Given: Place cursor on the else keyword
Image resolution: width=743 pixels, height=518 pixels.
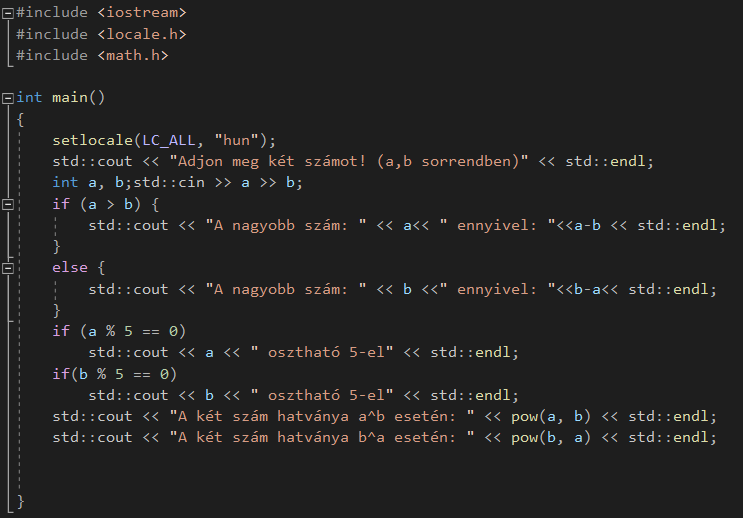Looking at the screenshot, I should click(70, 268).
